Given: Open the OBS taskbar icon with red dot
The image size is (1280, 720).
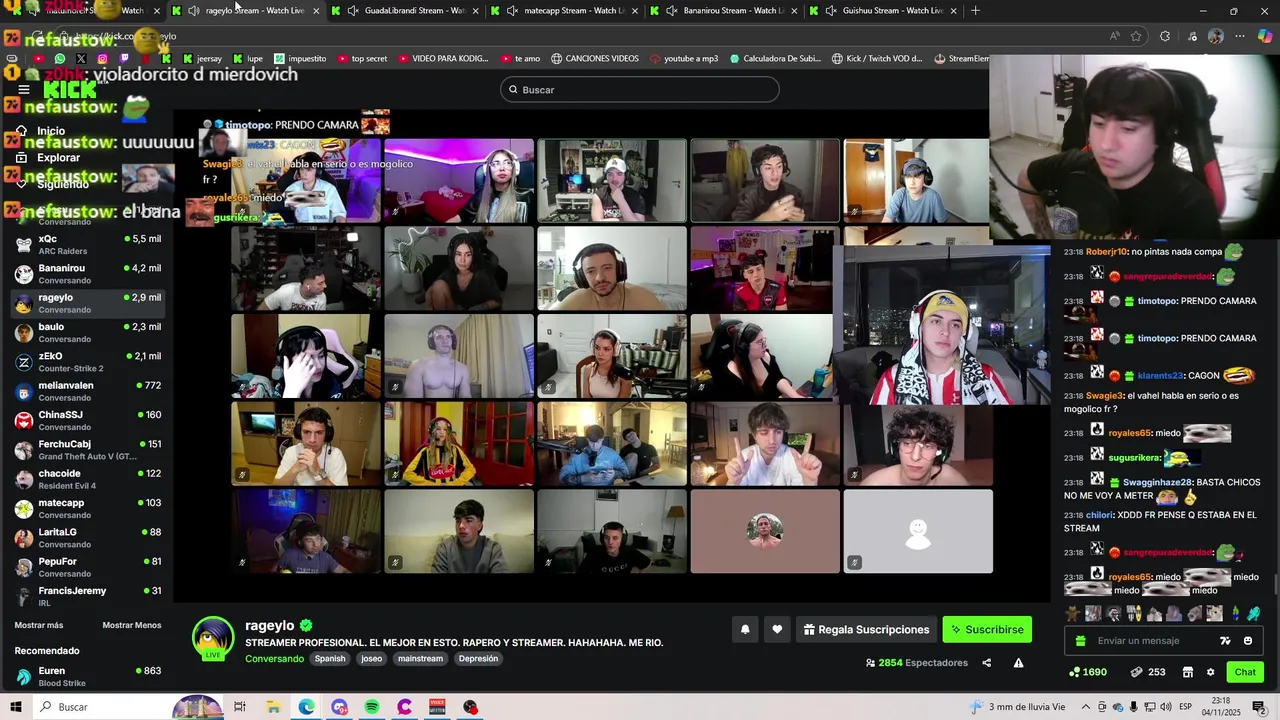Looking at the screenshot, I should [470, 707].
